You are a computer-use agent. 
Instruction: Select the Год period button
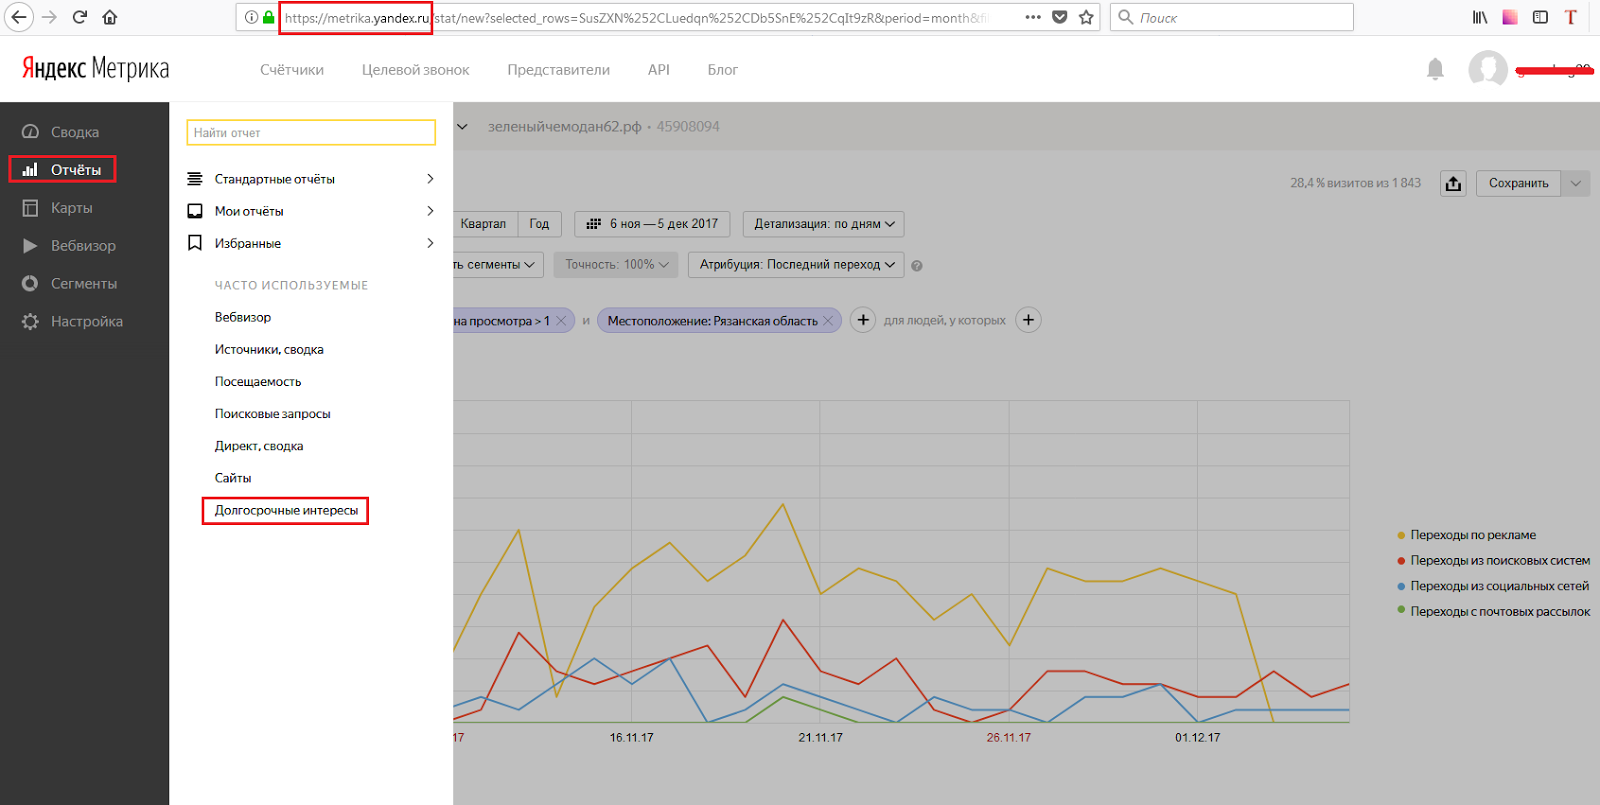(x=540, y=224)
